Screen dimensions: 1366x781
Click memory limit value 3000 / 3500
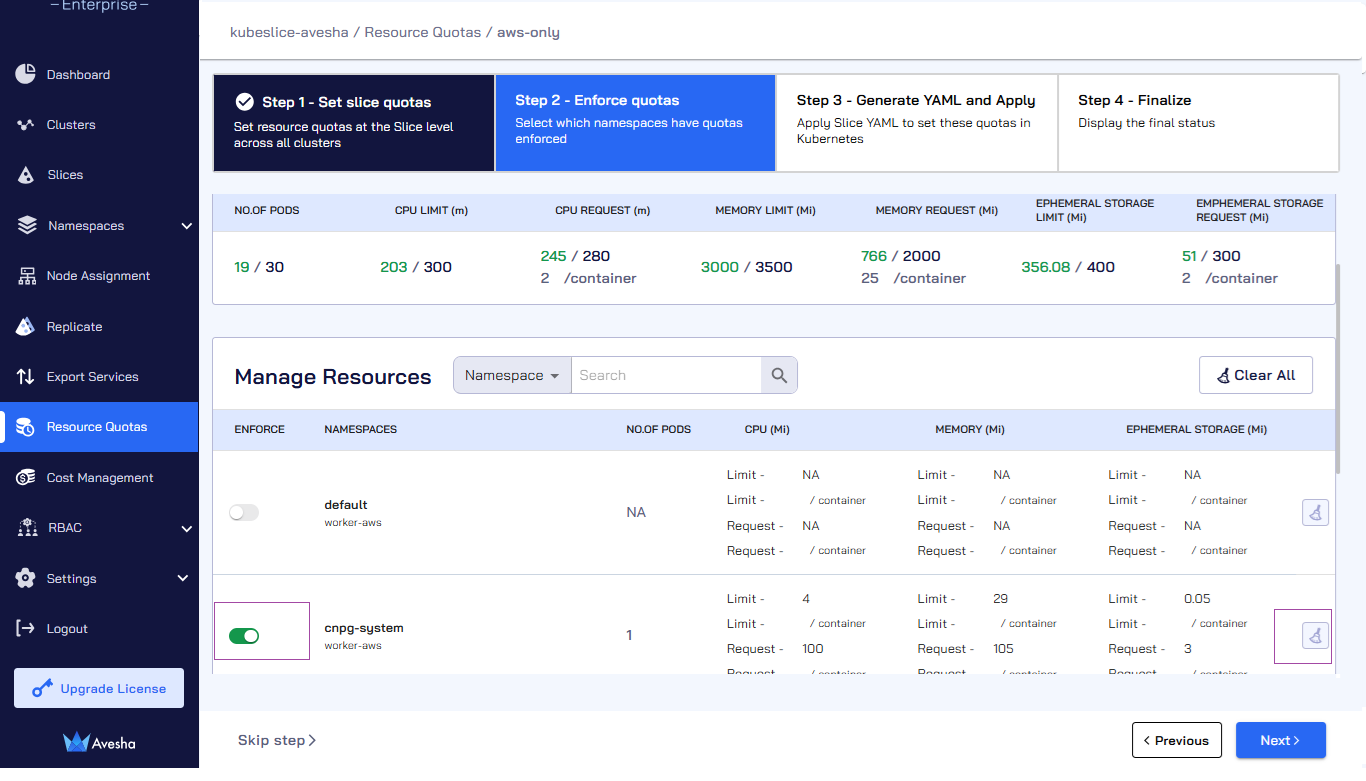[747, 267]
